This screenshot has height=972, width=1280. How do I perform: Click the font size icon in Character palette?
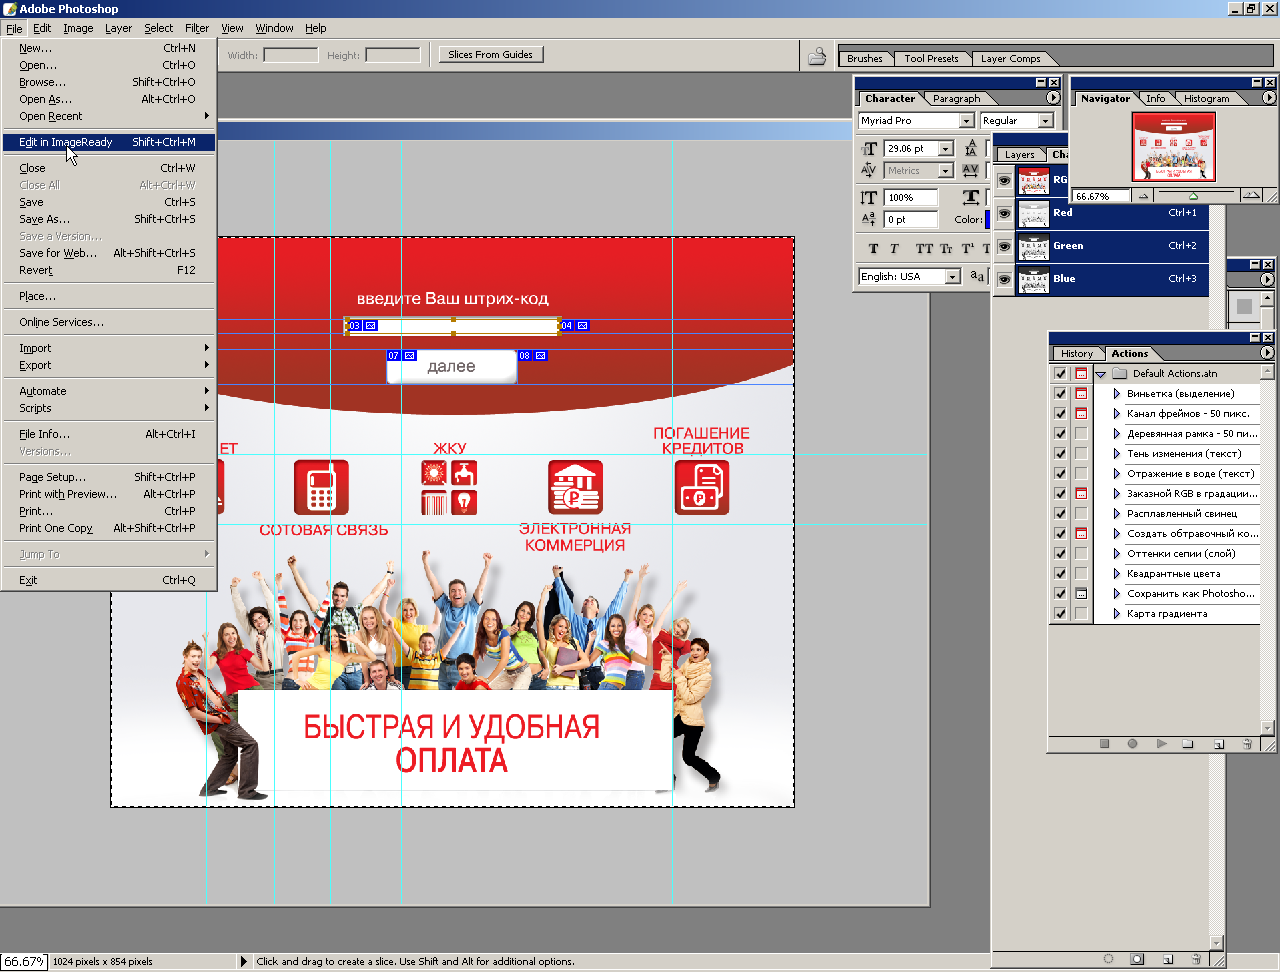point(869,149)
